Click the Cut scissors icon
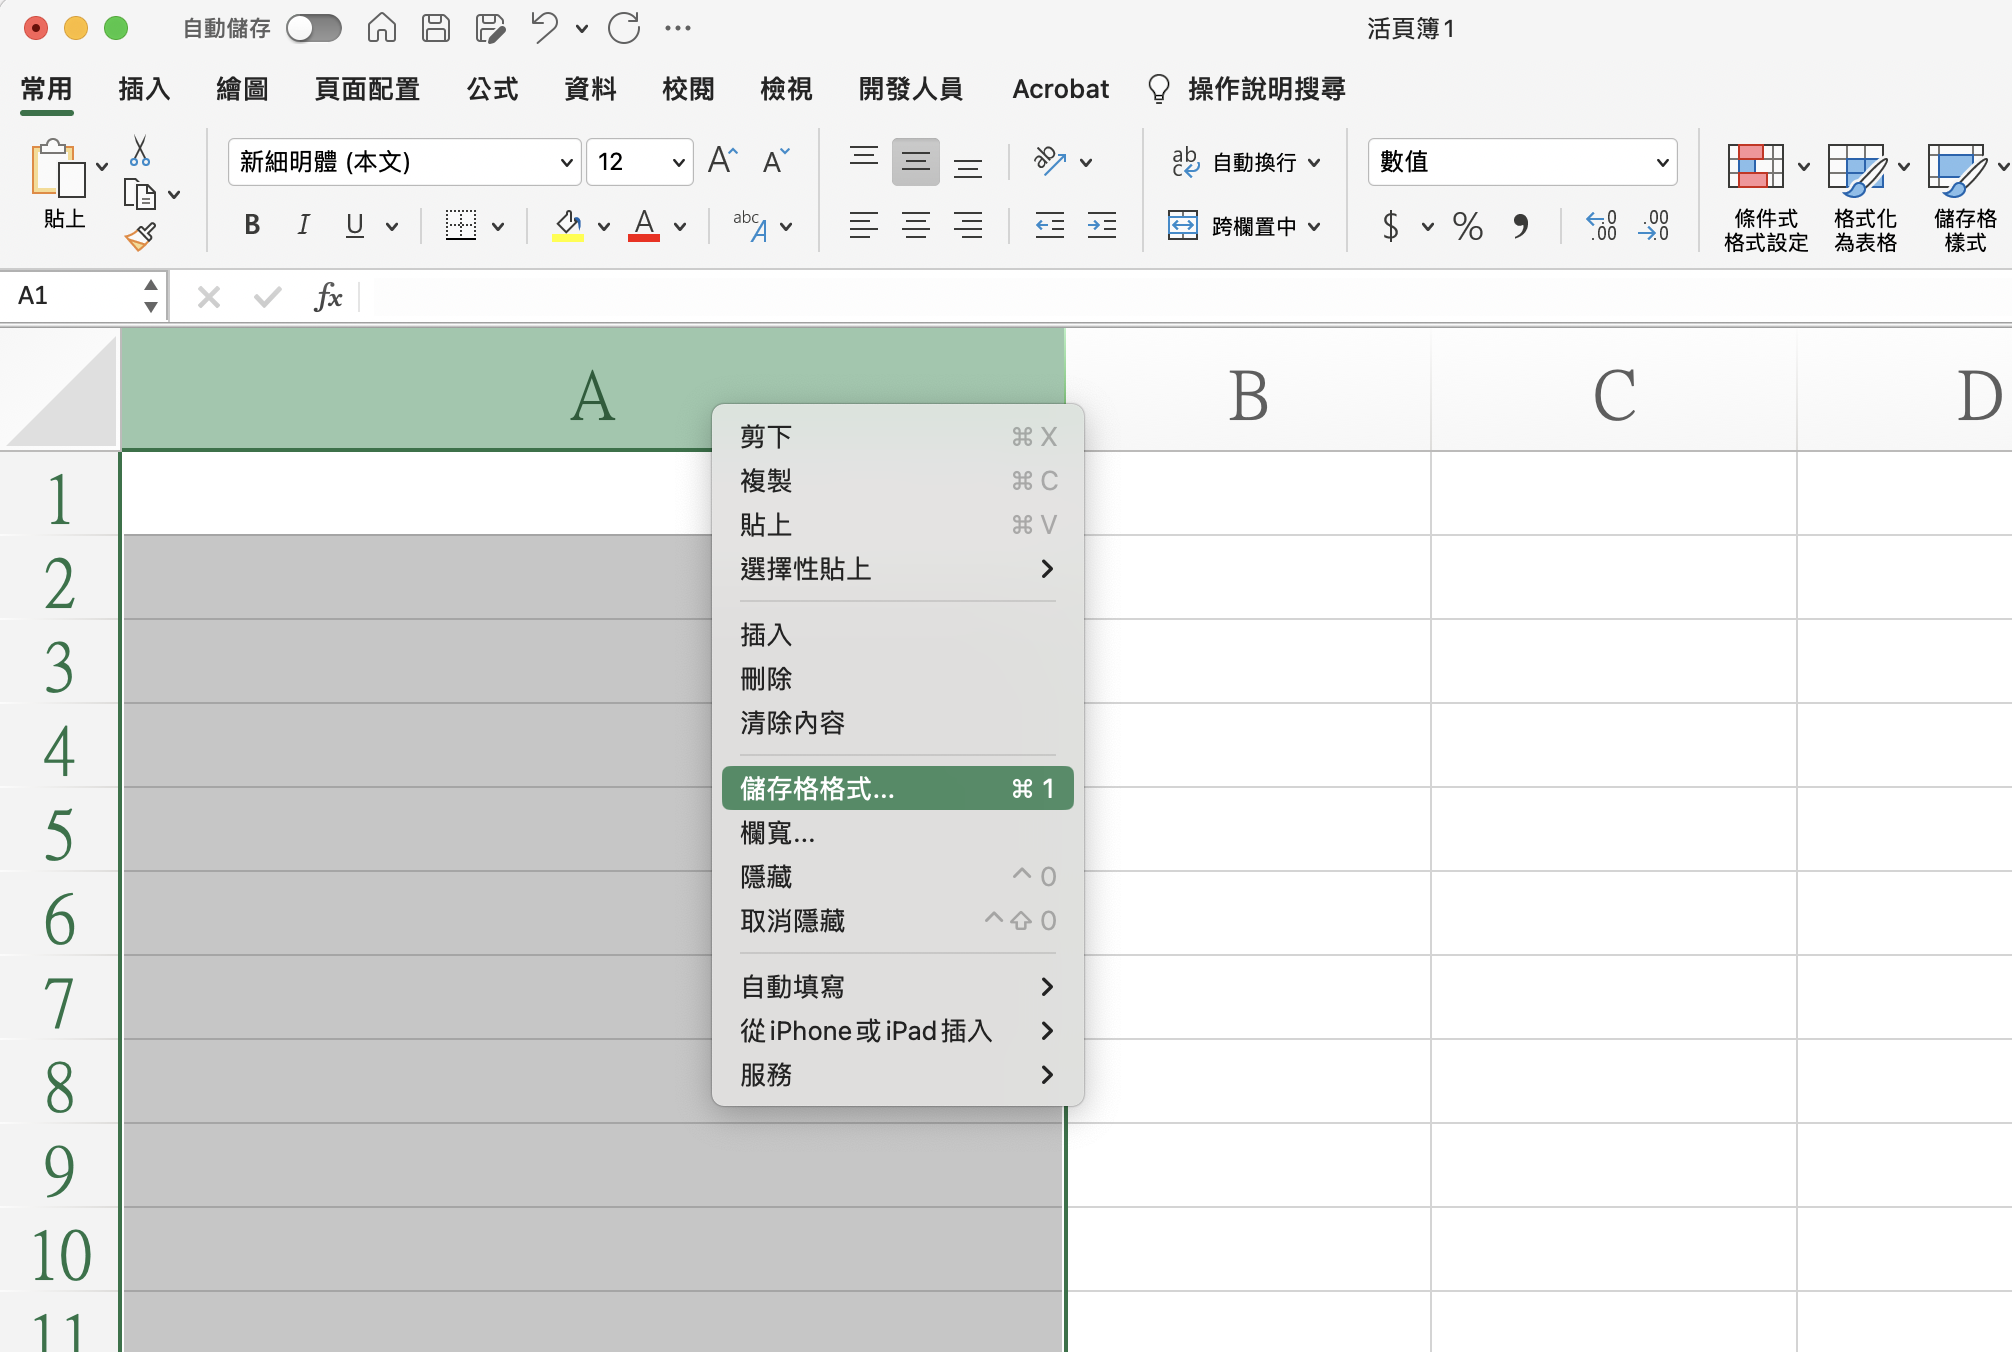2012x1352 pixels. (140, 152)
